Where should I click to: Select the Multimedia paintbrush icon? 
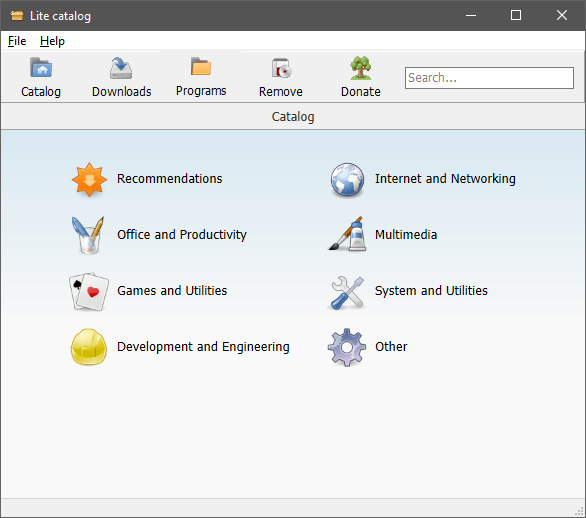(347, 234)
